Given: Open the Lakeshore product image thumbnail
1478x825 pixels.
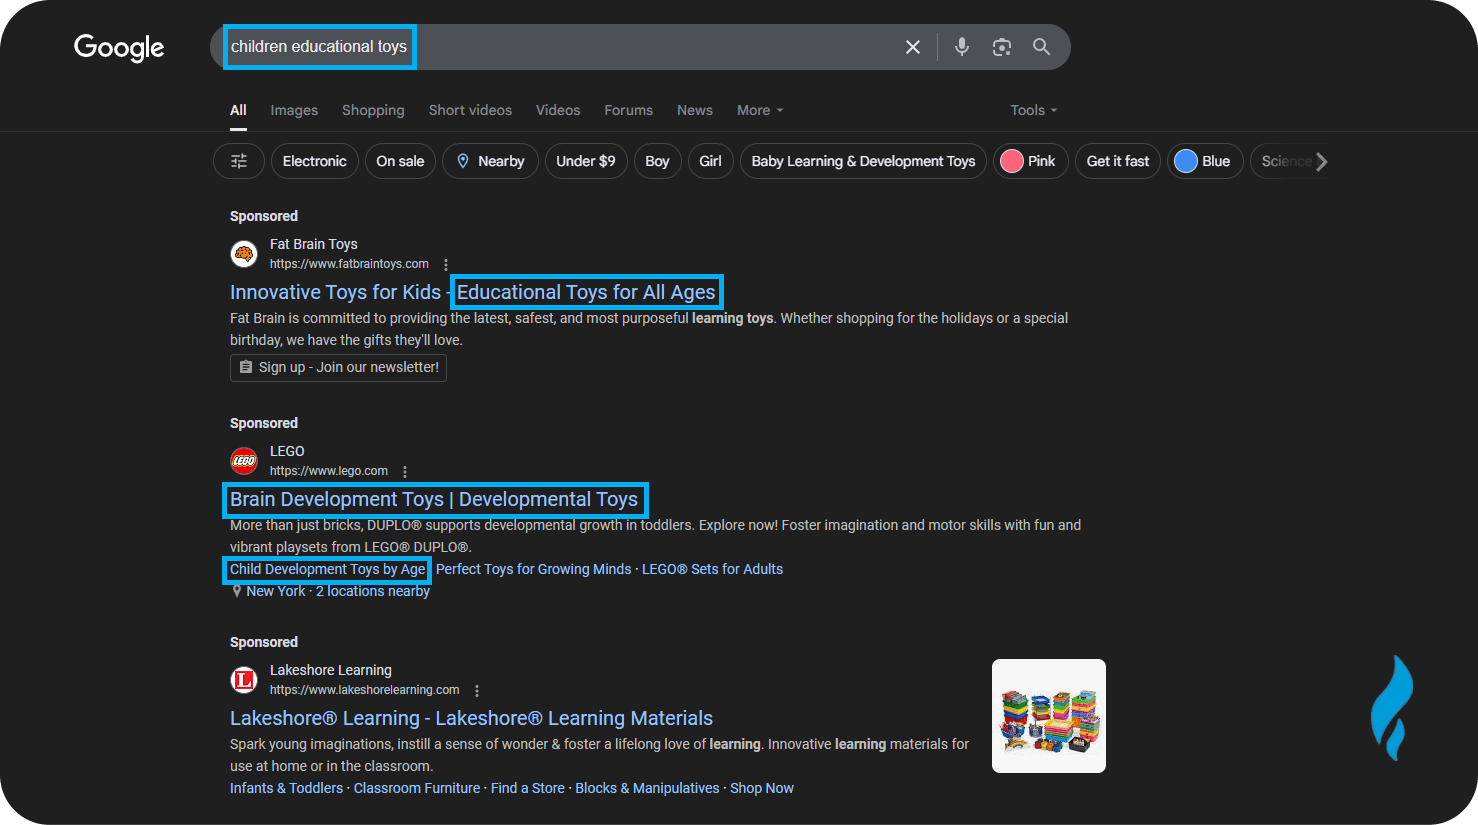Looking at the screenshot, I should pyautogui.click(x=1049, y=716).
